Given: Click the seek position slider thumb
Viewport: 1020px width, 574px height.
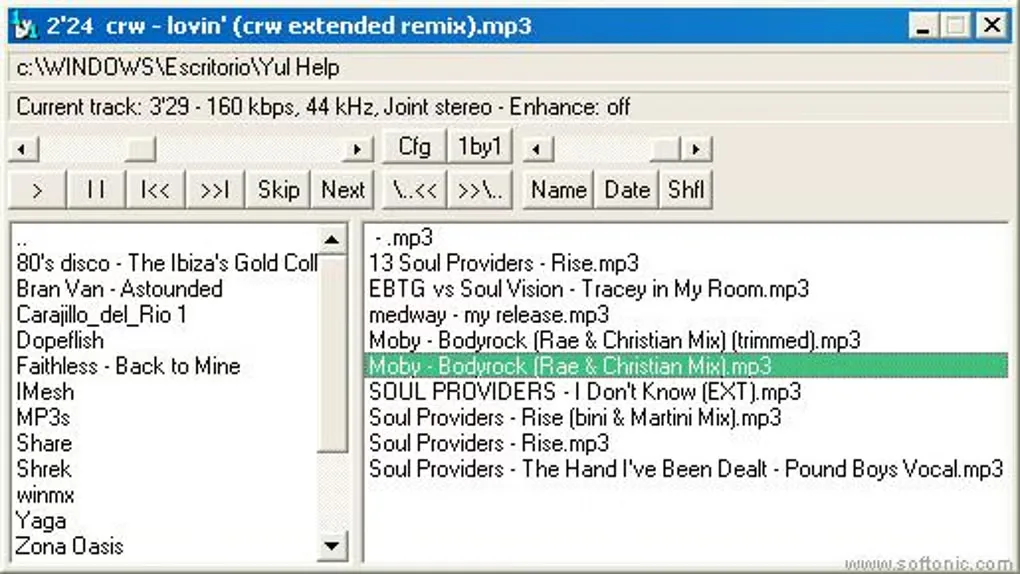Looking at the screenshot, I should click(140, 149).
